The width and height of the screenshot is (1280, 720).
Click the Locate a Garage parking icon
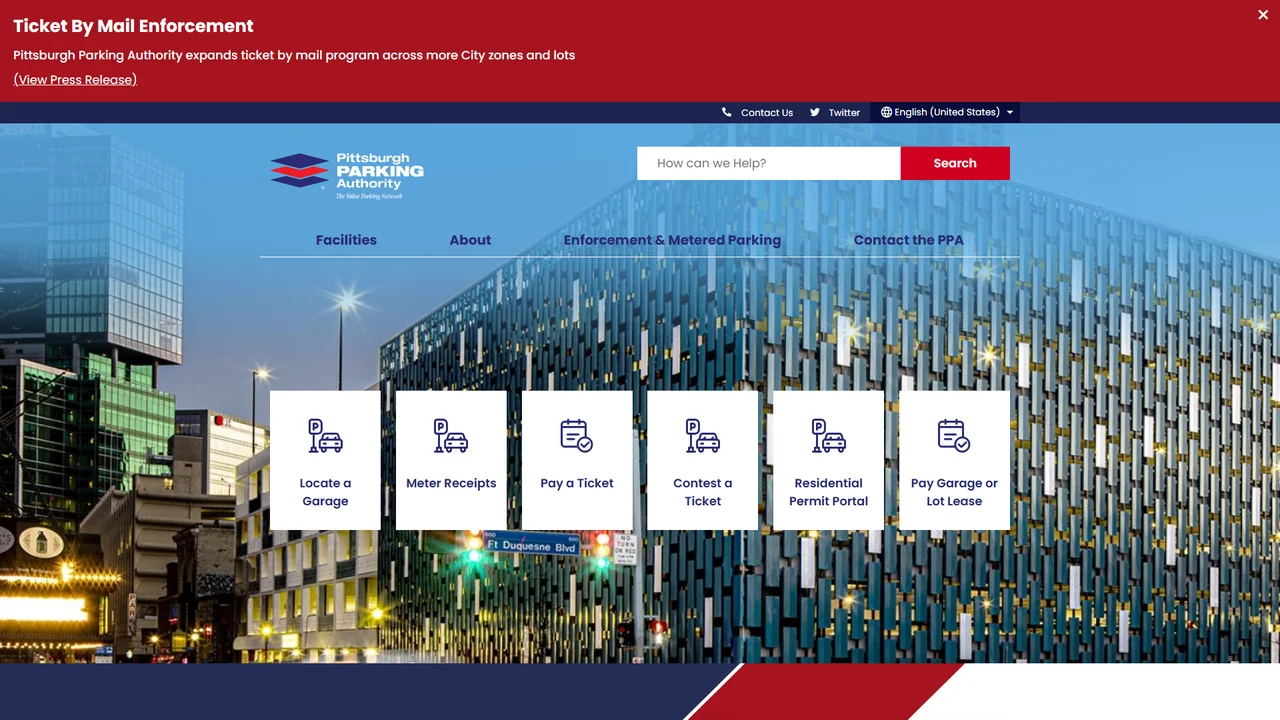pyautogui.click(x=325, y=435)
